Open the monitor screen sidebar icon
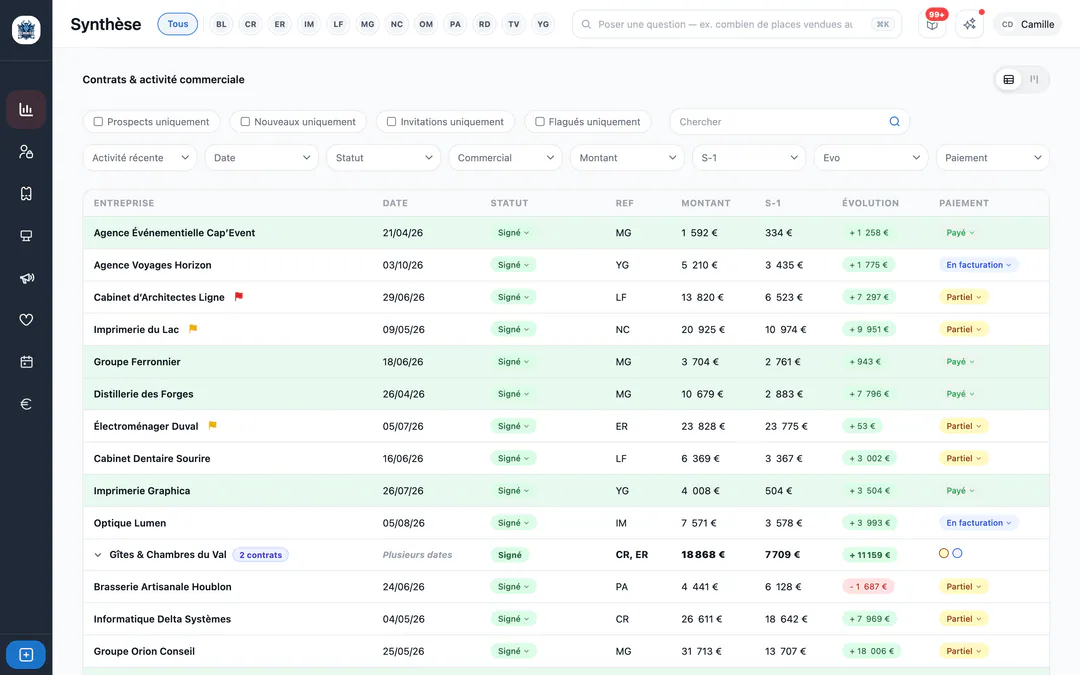Image resolution: width=1080 pixels, height=675 pixels. coord(26,236)
